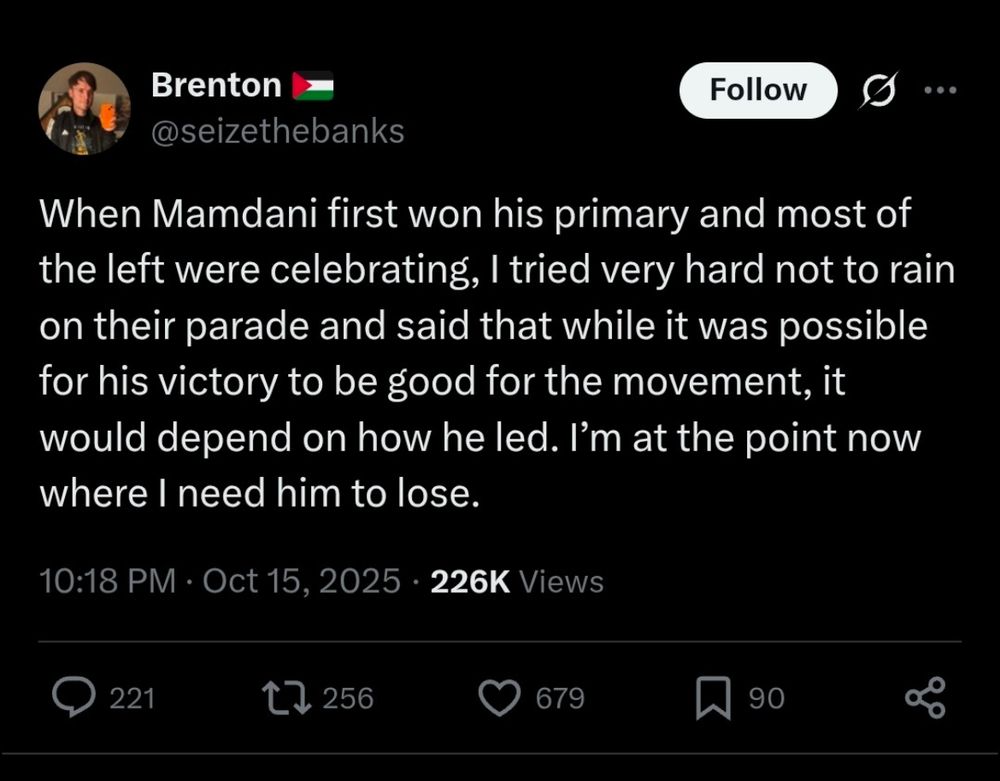Click the Oct 15, 2025 date
This screenshot has width=1000, height=781.
pos(301,581)
